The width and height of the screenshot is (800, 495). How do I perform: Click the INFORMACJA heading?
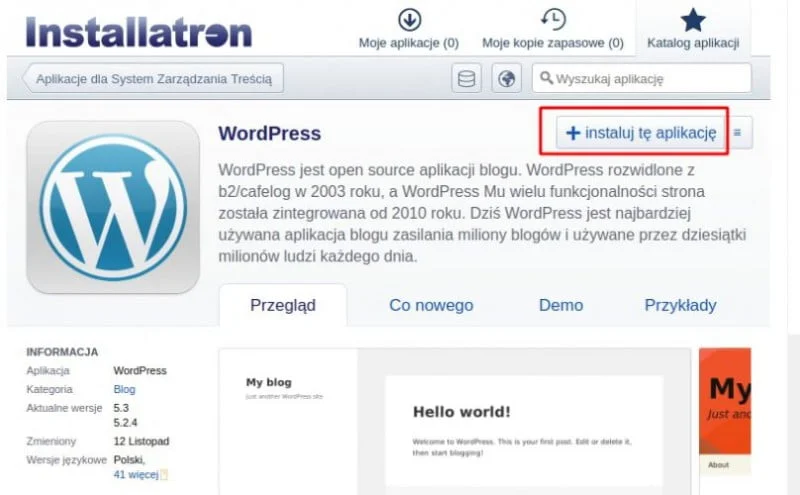[62, 352]
